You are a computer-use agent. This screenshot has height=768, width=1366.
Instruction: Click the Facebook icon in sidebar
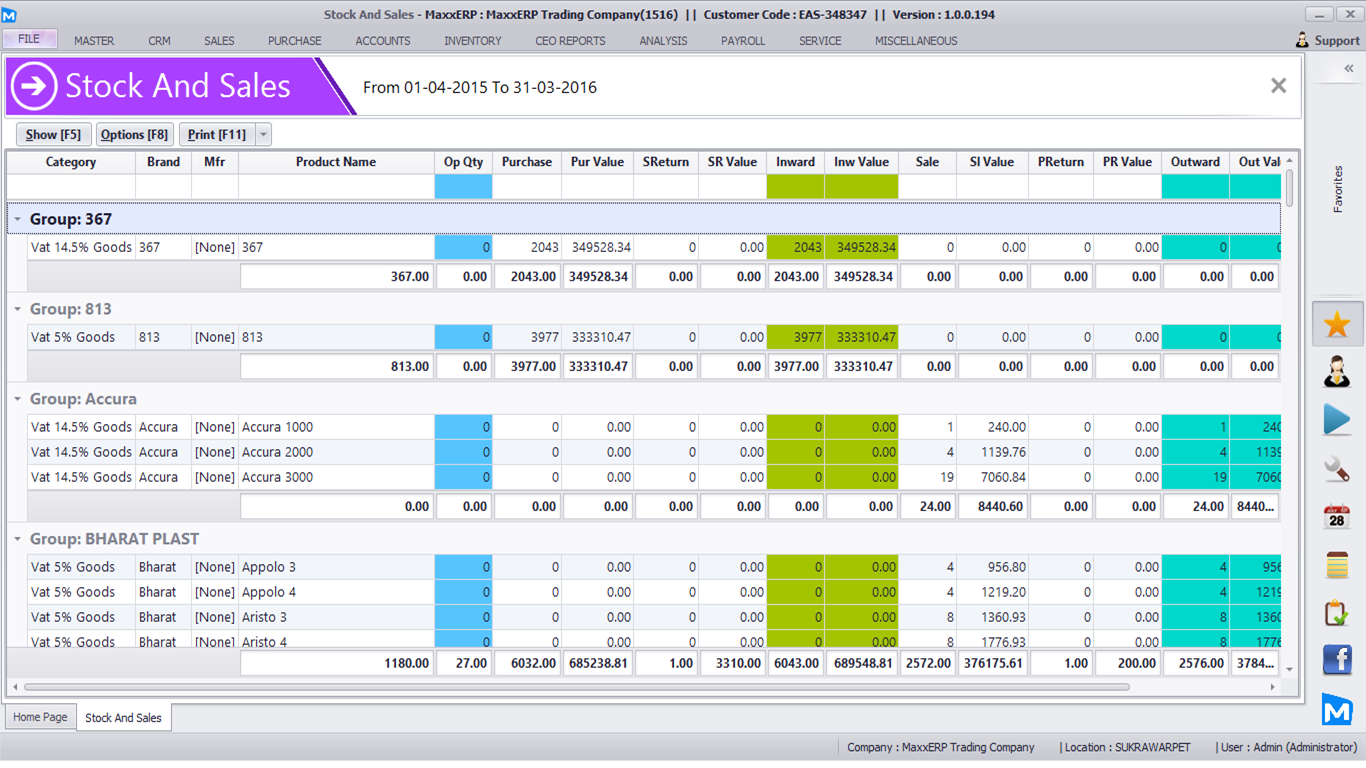(1337, 660)
